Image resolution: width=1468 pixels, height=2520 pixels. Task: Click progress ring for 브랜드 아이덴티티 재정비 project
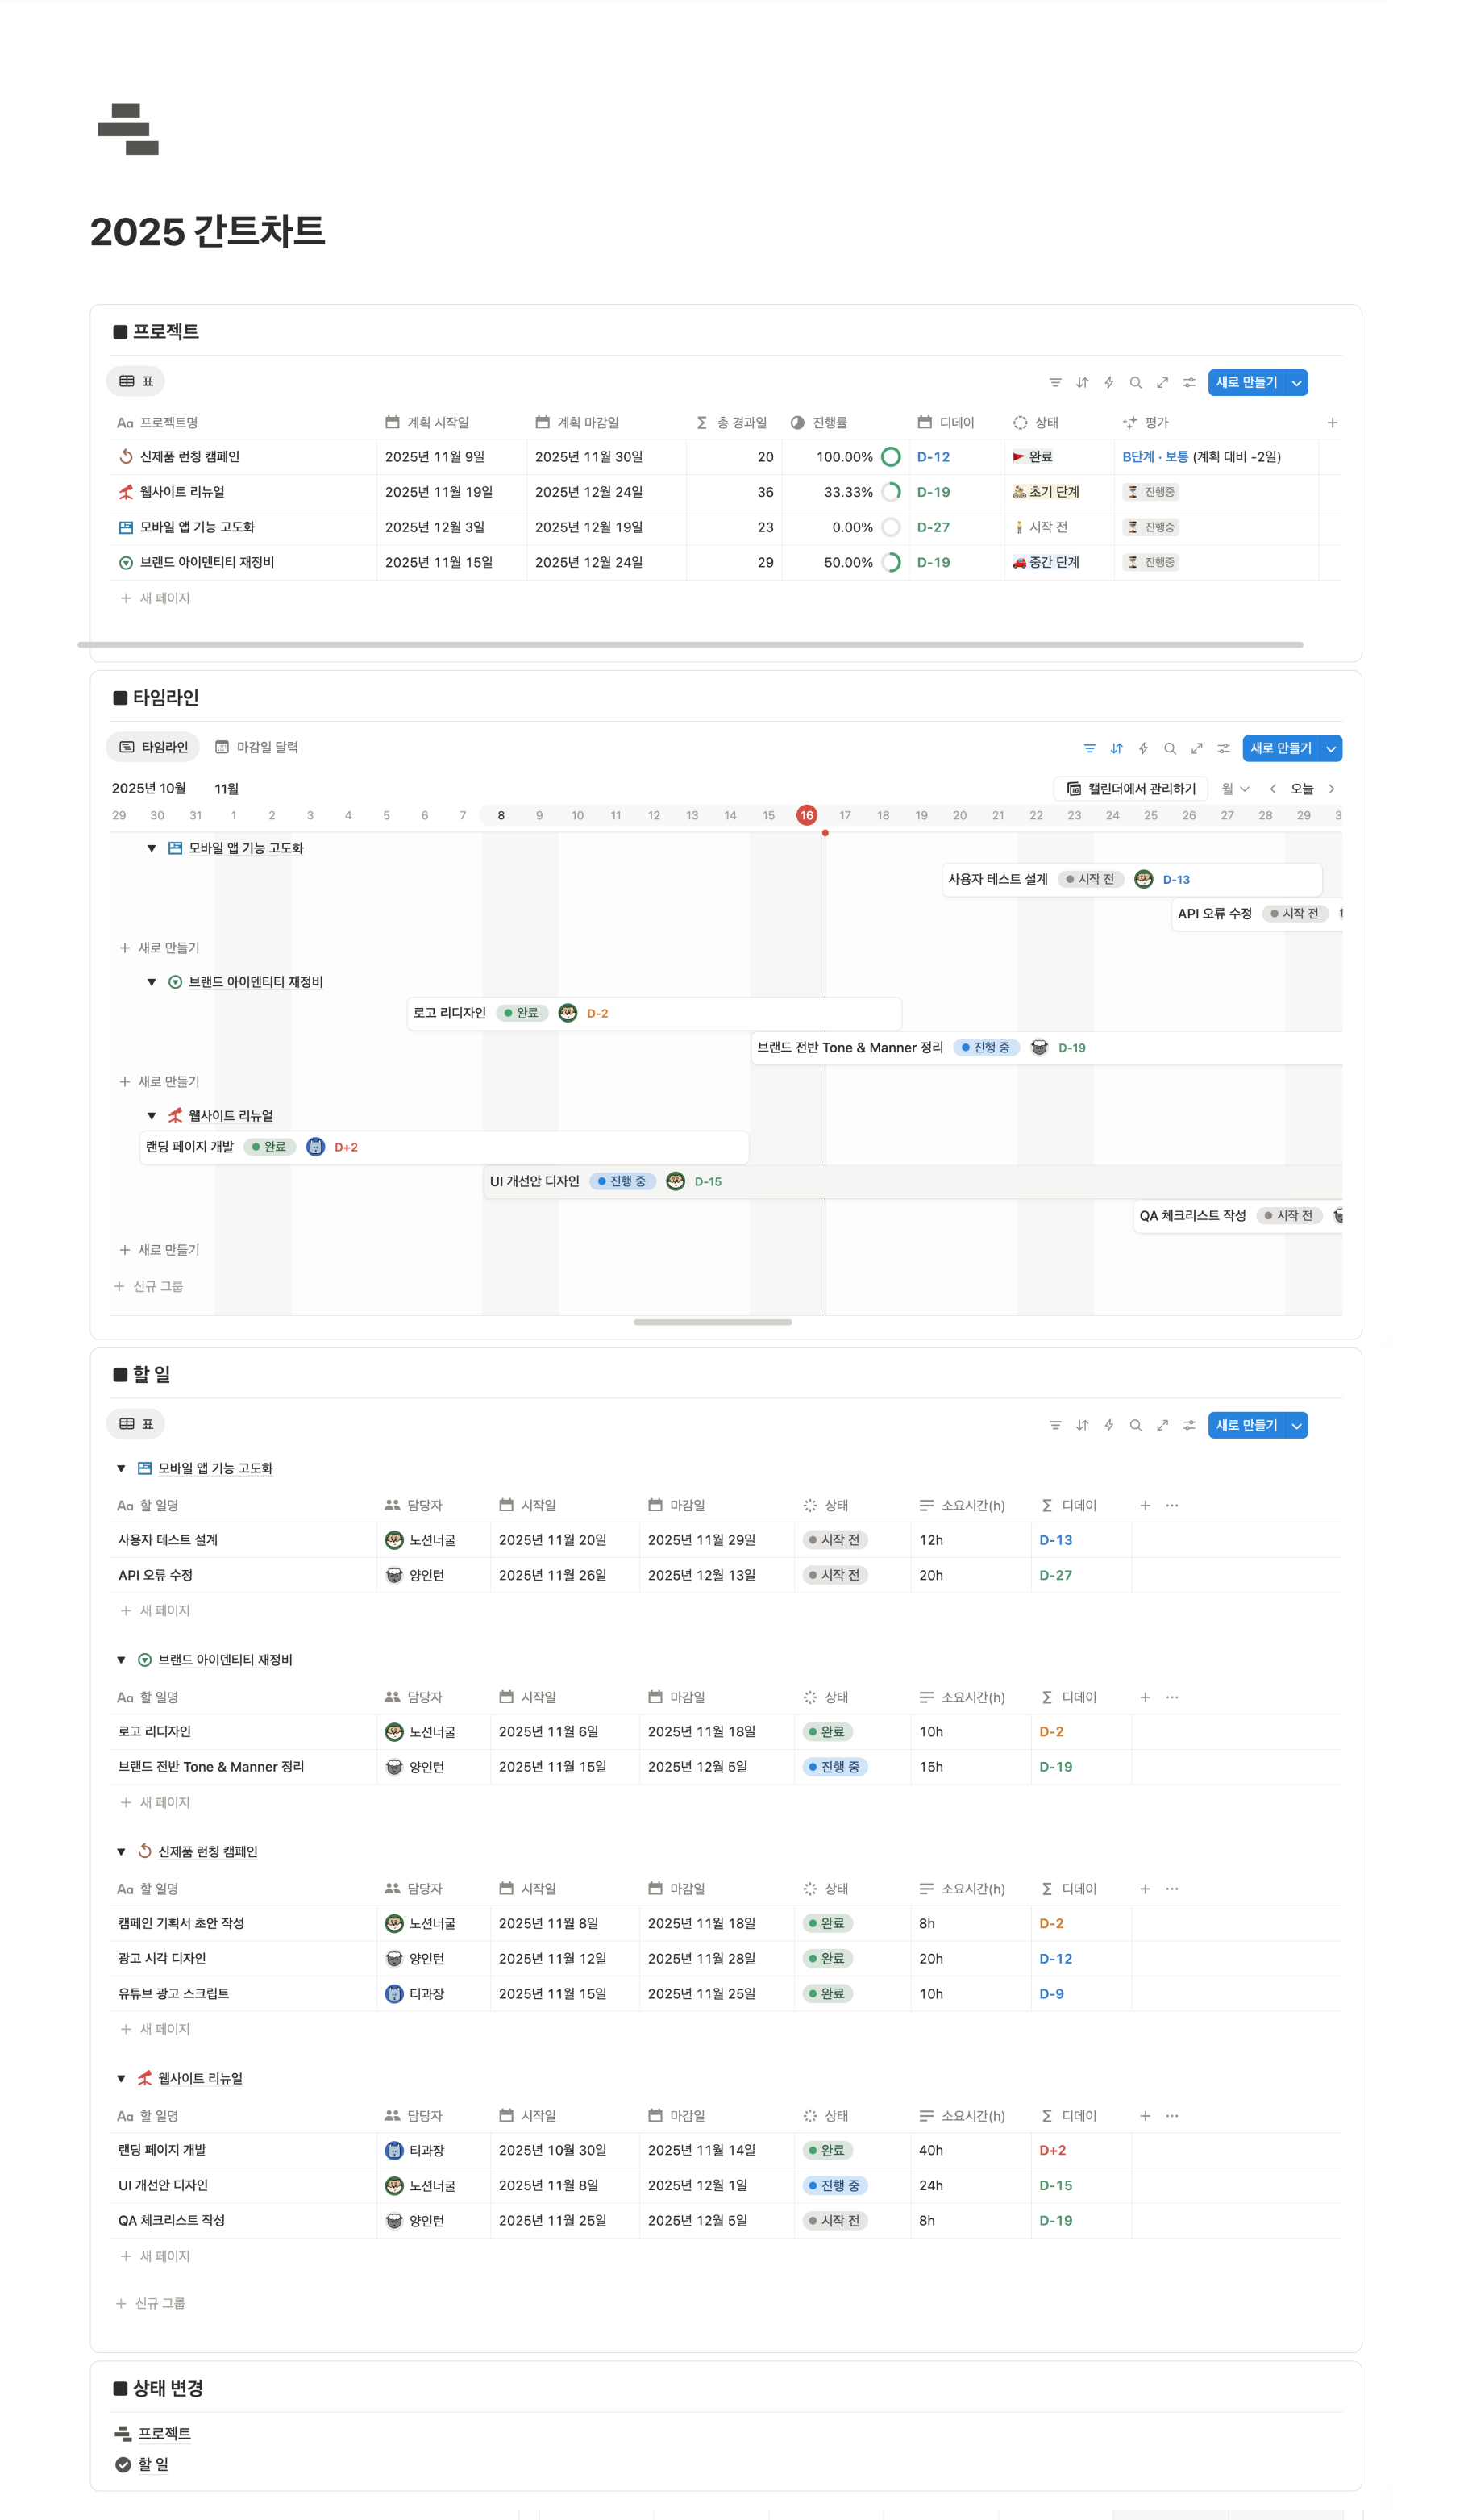point(891,563)
